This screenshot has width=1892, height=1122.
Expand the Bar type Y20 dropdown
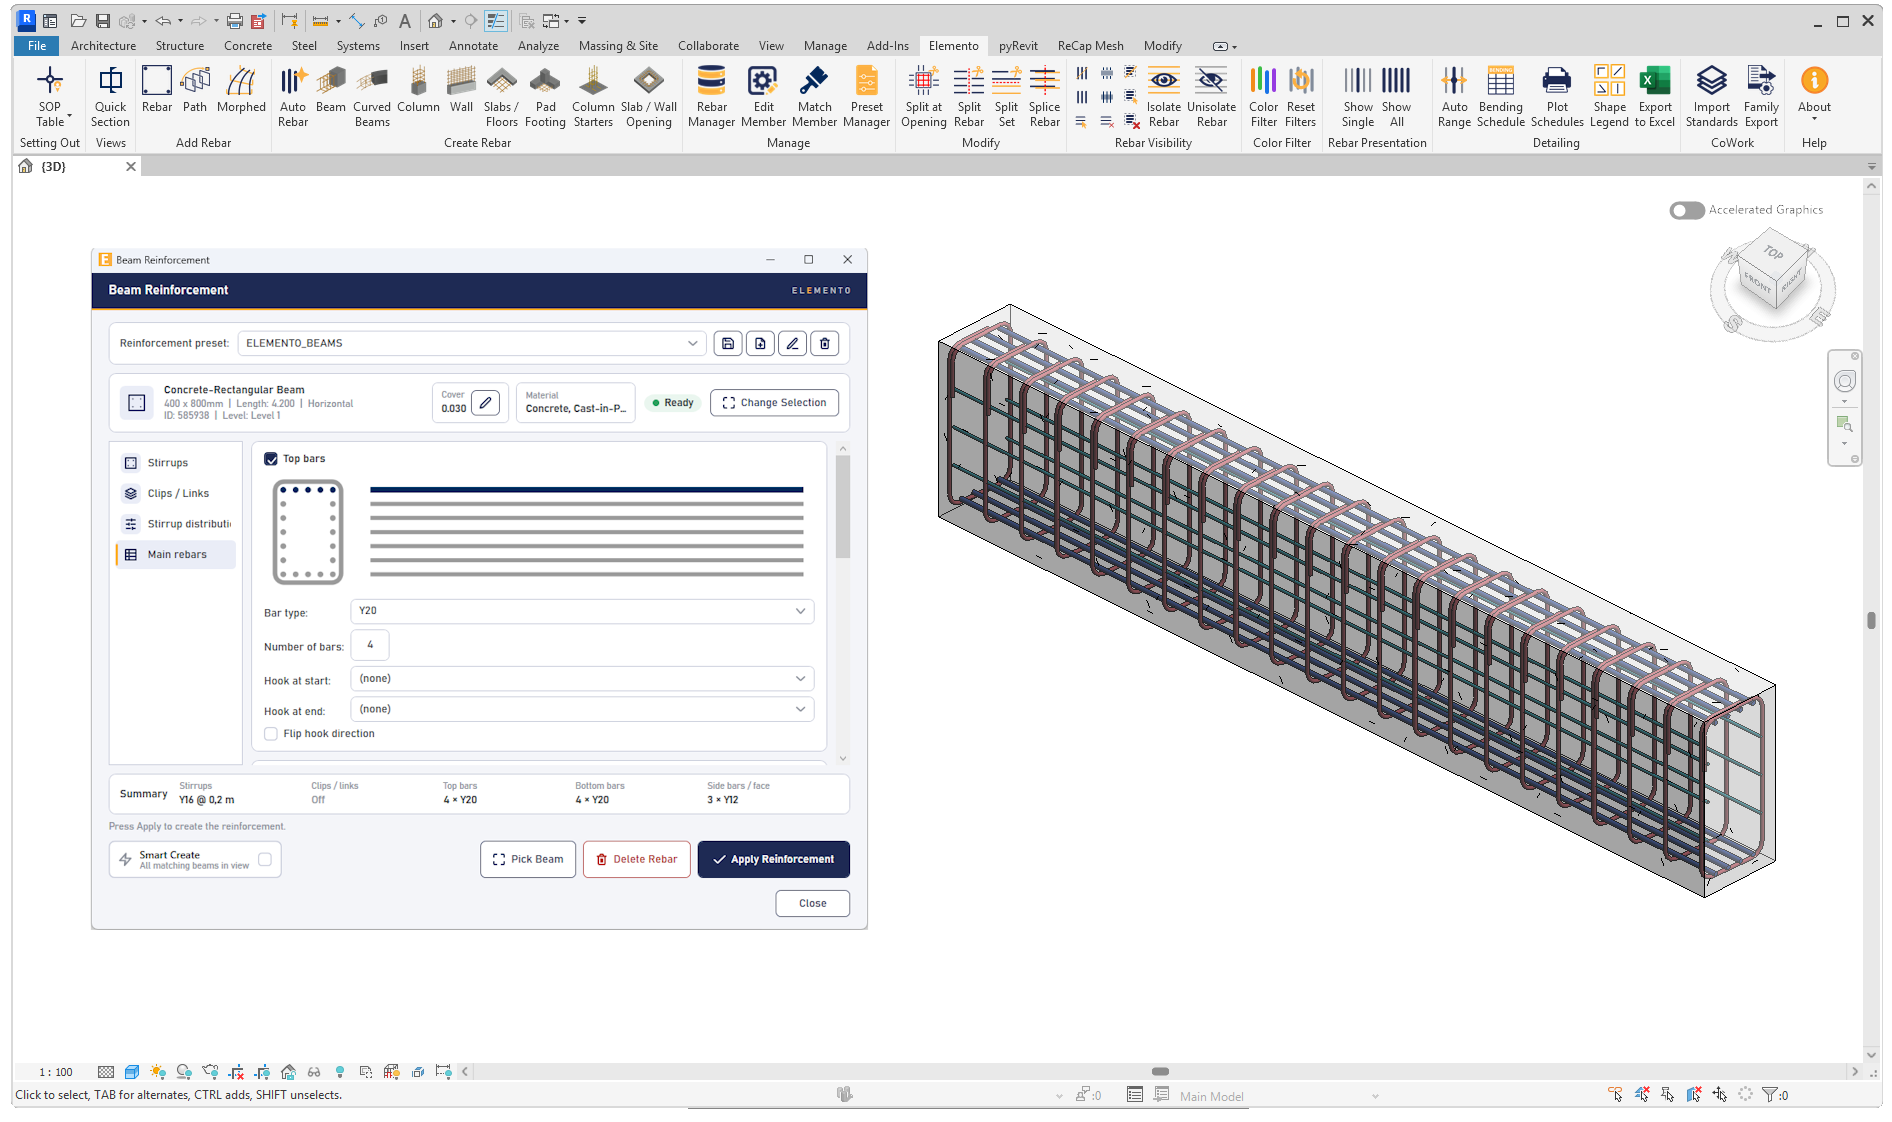[x=582, y=611]
